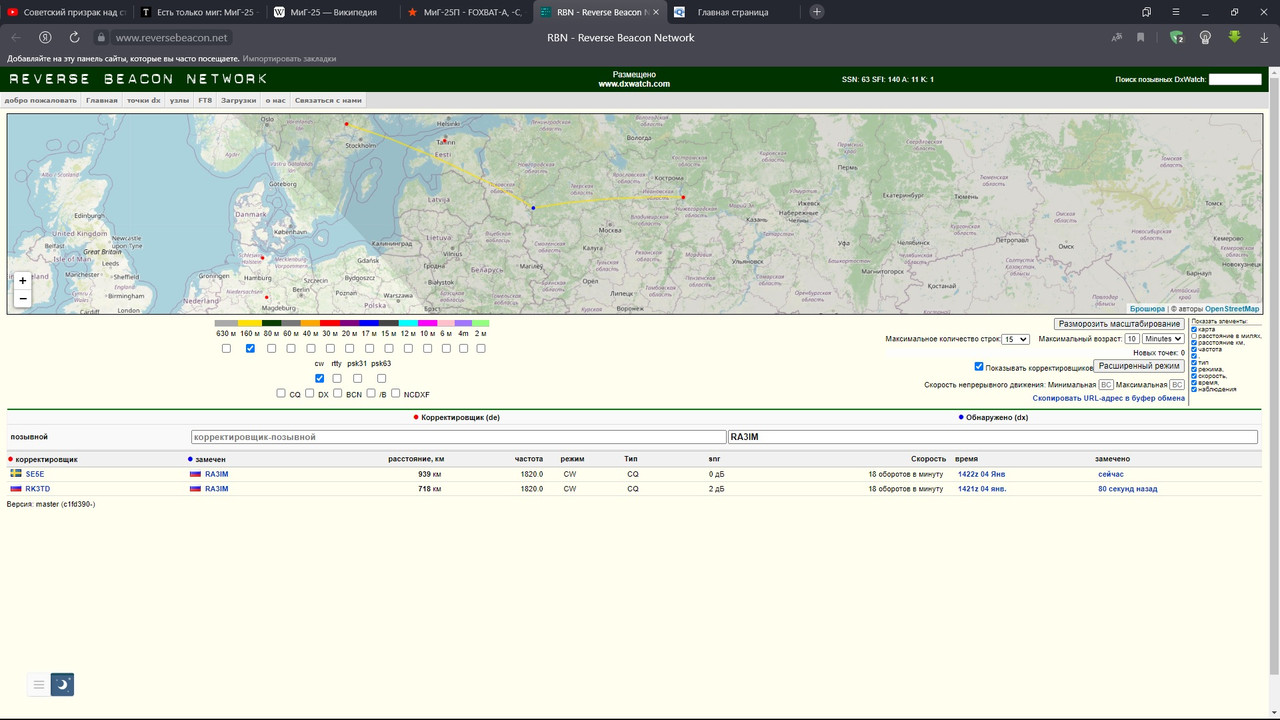The image size is (1280, 720).
Task: Zoom out the map with minus button
Action: (23, 298)
